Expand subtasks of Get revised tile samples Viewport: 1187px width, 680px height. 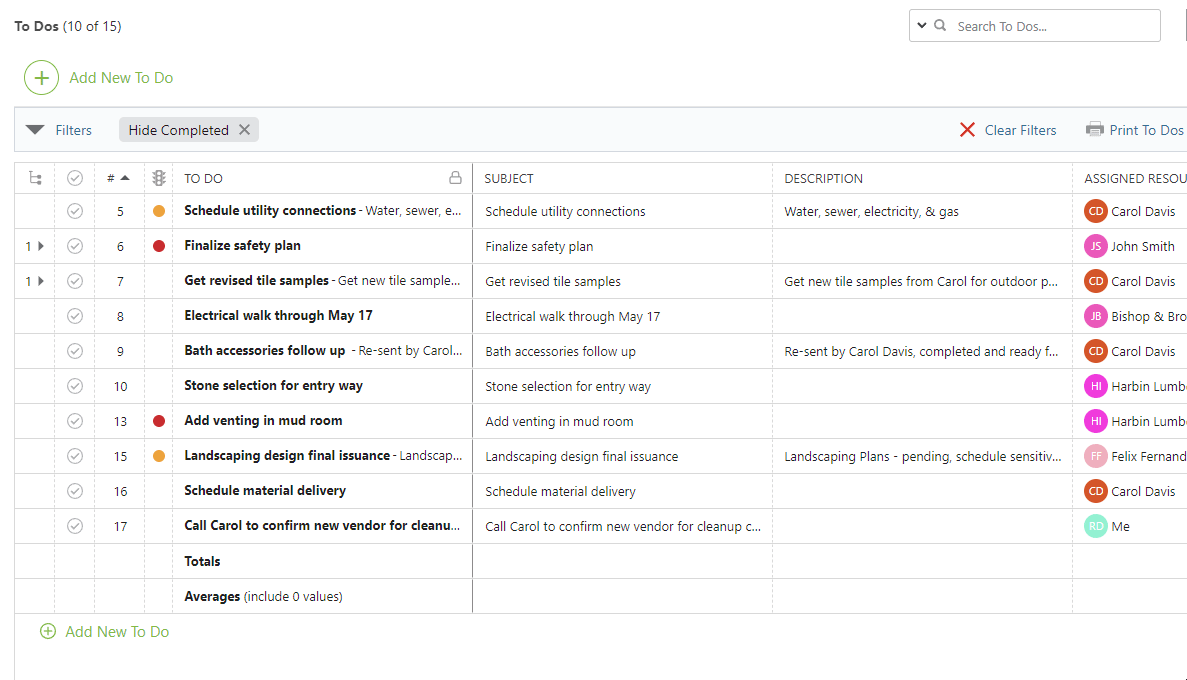click(x=40, y=281)
